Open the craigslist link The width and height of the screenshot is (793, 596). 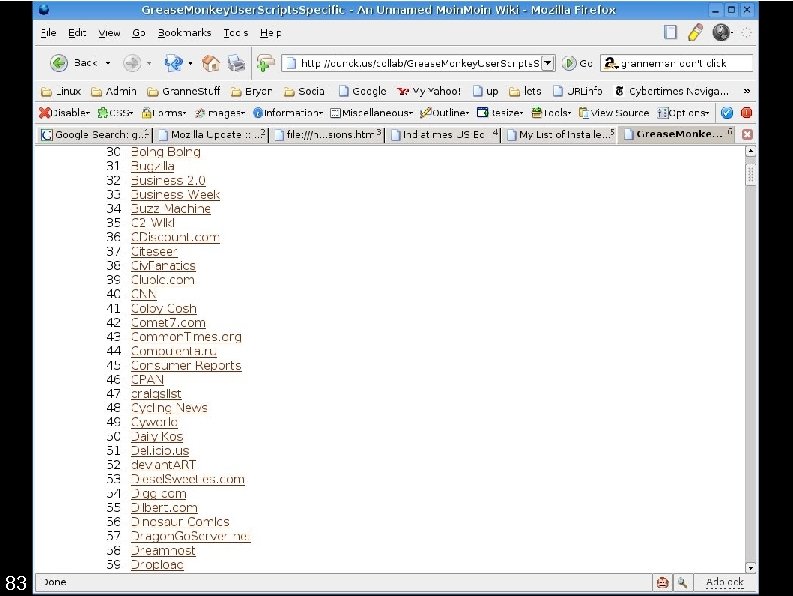tap(156, 394)
